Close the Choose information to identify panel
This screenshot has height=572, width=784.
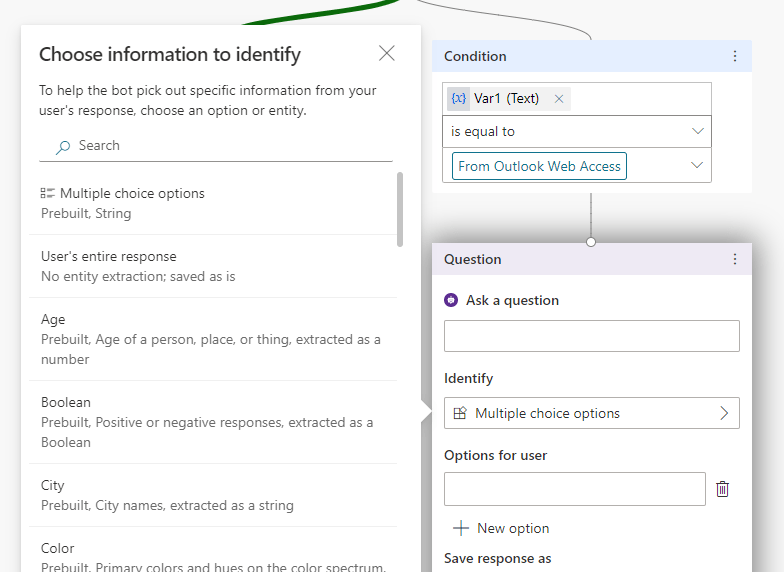pyautogui.click(x=387, y=54)
